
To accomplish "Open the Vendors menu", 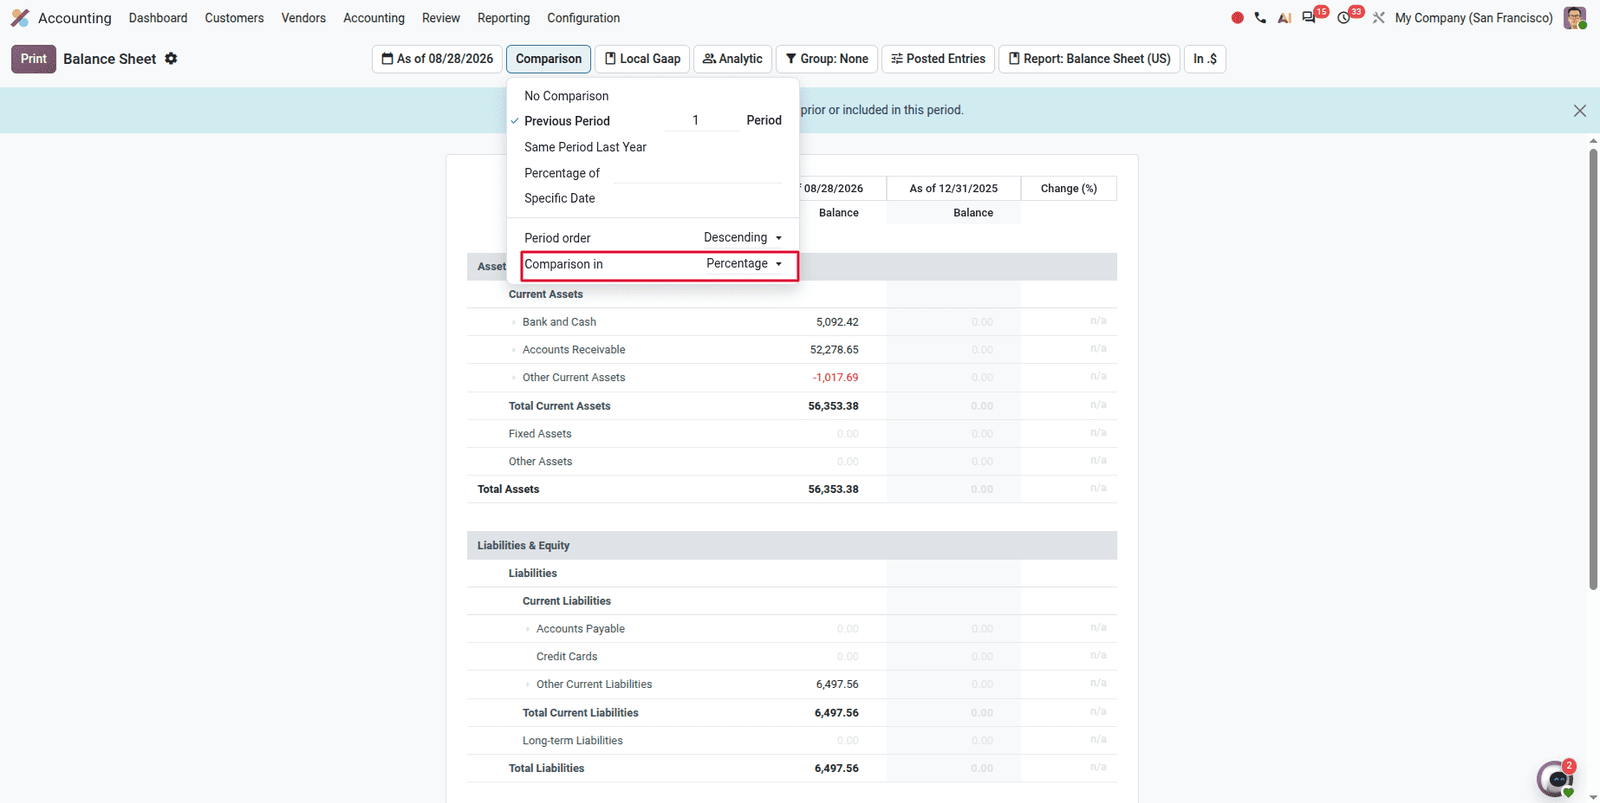I will click(x=303, y=18).
